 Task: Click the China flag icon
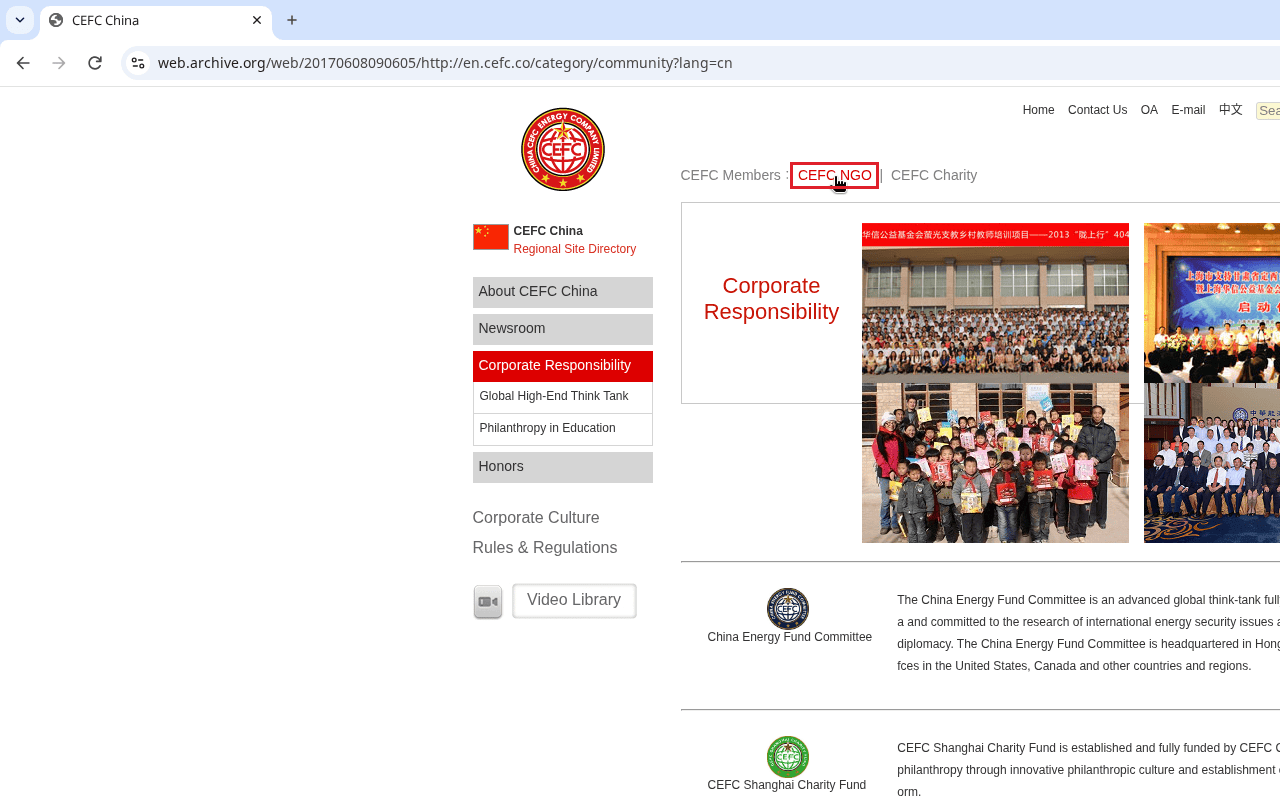pyautogui.click(x=491, y=237)
